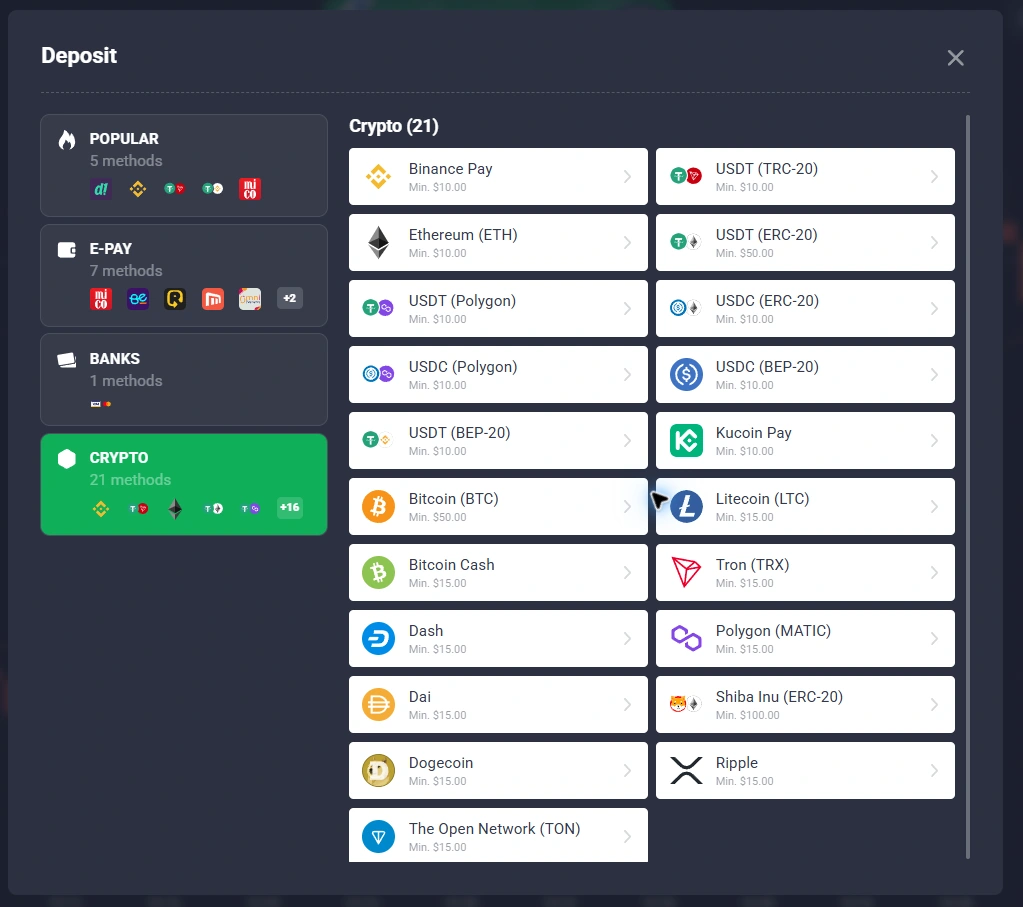
Task: Click the Kucoin Pay green logo icon
Action: tap(686, 440)
